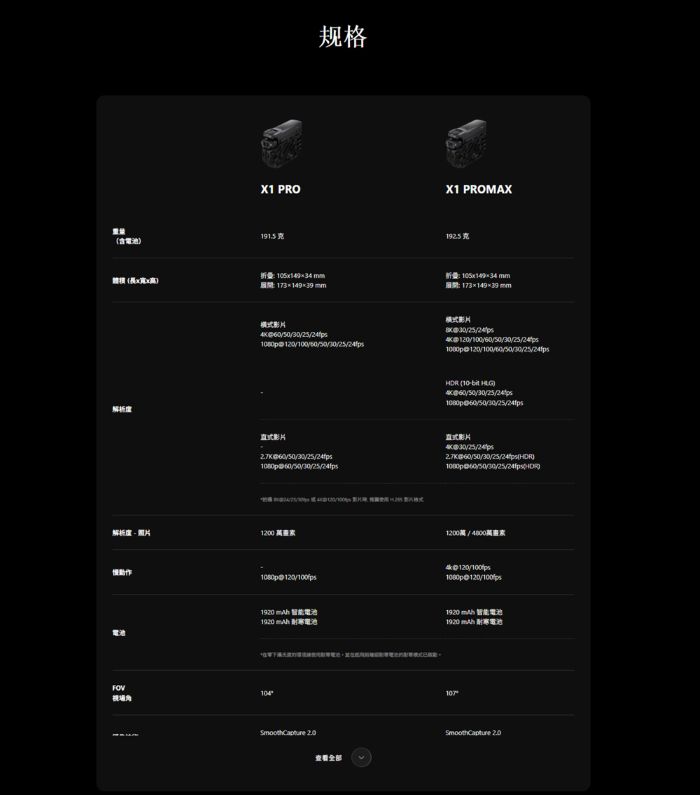This screenshot has width=700, height=795.
Task: Click the 電池 row label
Action: click(119, 633)
